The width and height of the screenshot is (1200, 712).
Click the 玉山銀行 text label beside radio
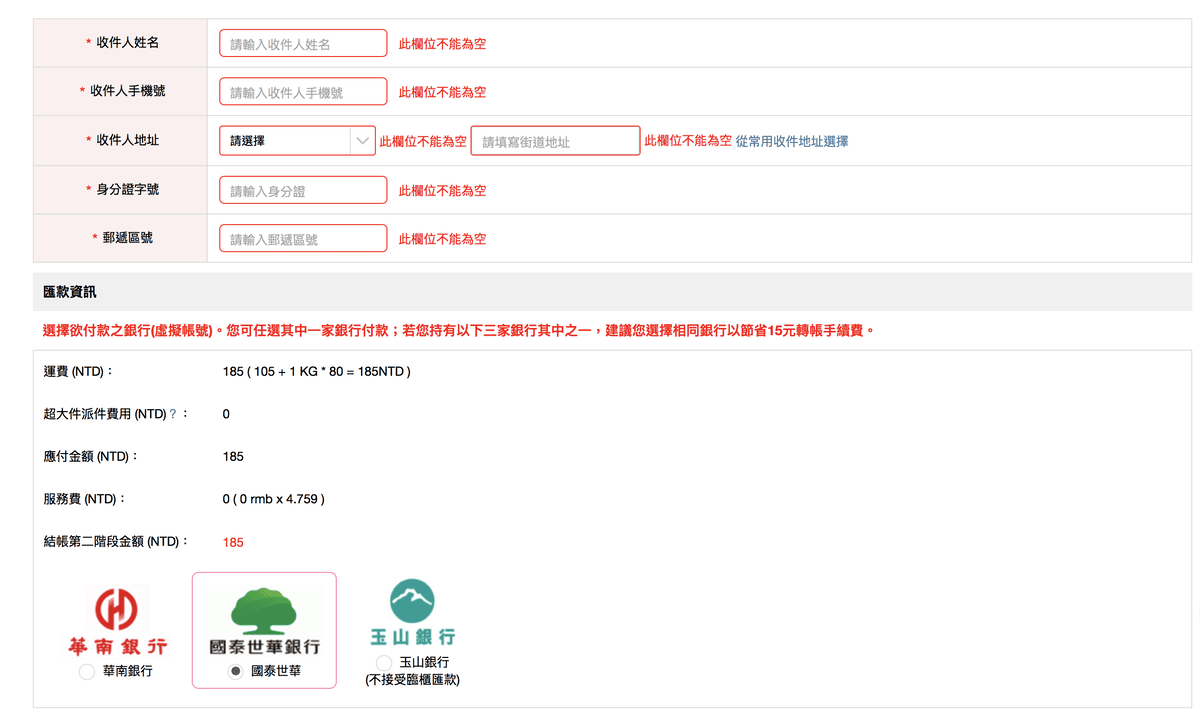click(424, 663)
